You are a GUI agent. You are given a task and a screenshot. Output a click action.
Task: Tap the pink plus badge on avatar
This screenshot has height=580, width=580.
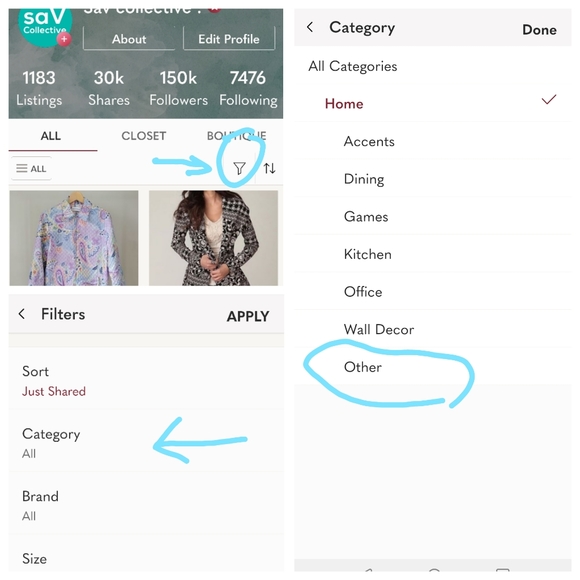(x=64, y=39)
